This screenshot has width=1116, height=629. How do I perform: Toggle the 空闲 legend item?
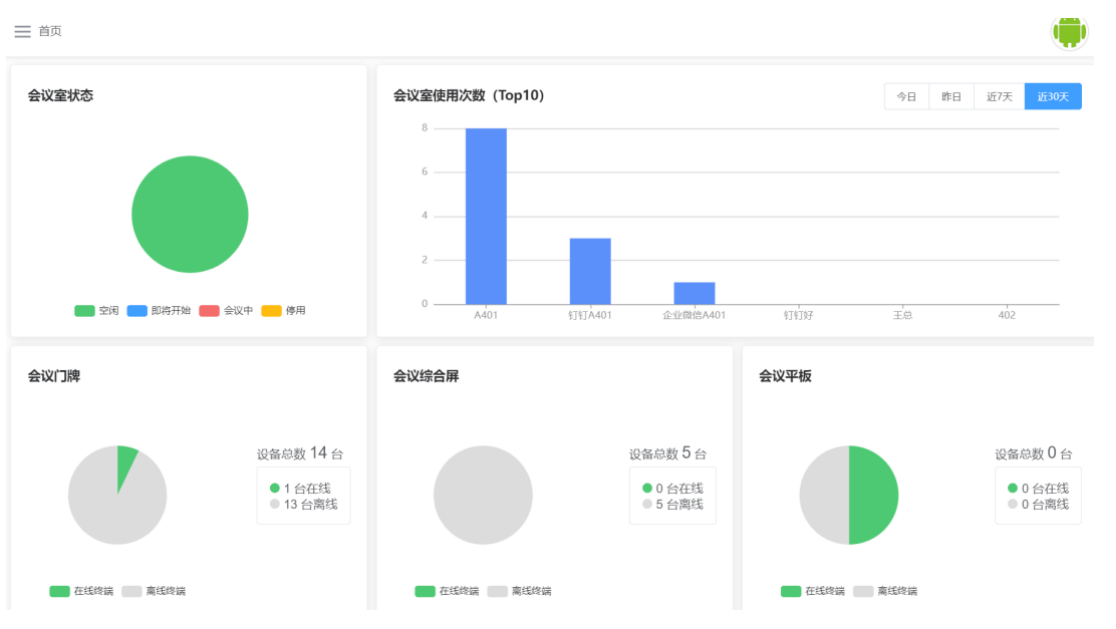(97, 311)
